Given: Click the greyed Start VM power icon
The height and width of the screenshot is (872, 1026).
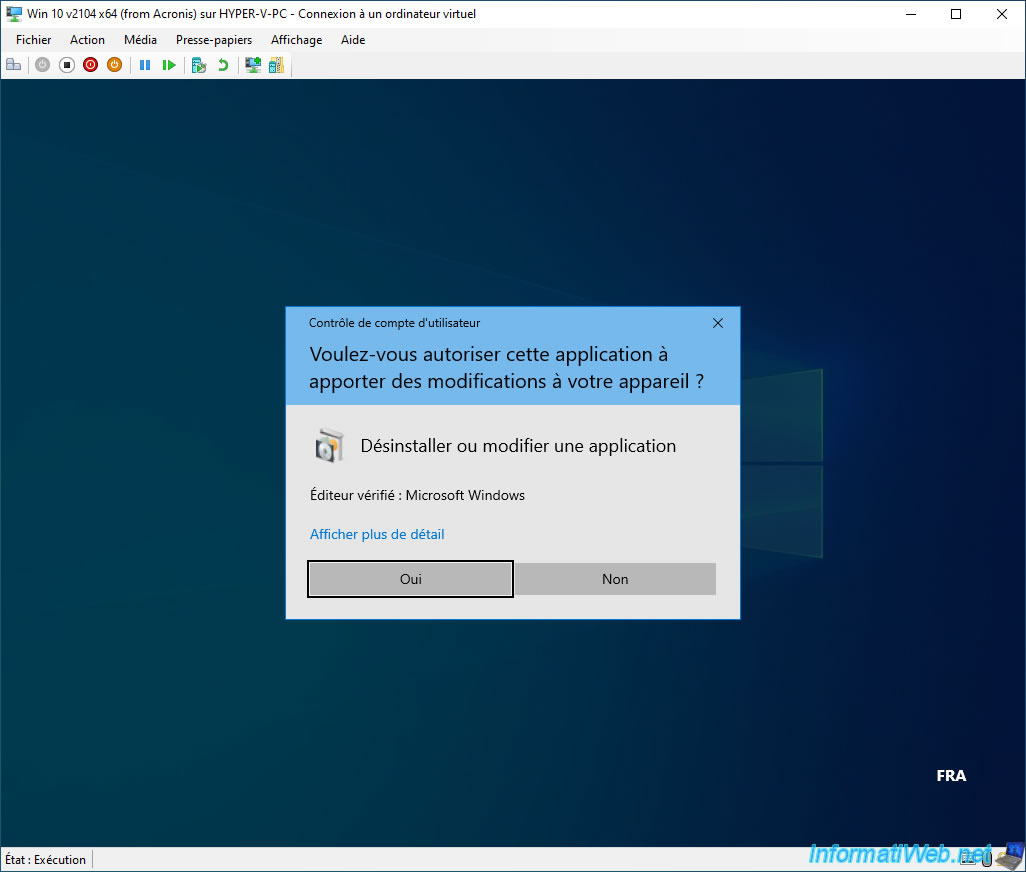Looking at the screenshot, I should [x=43, y=65].
